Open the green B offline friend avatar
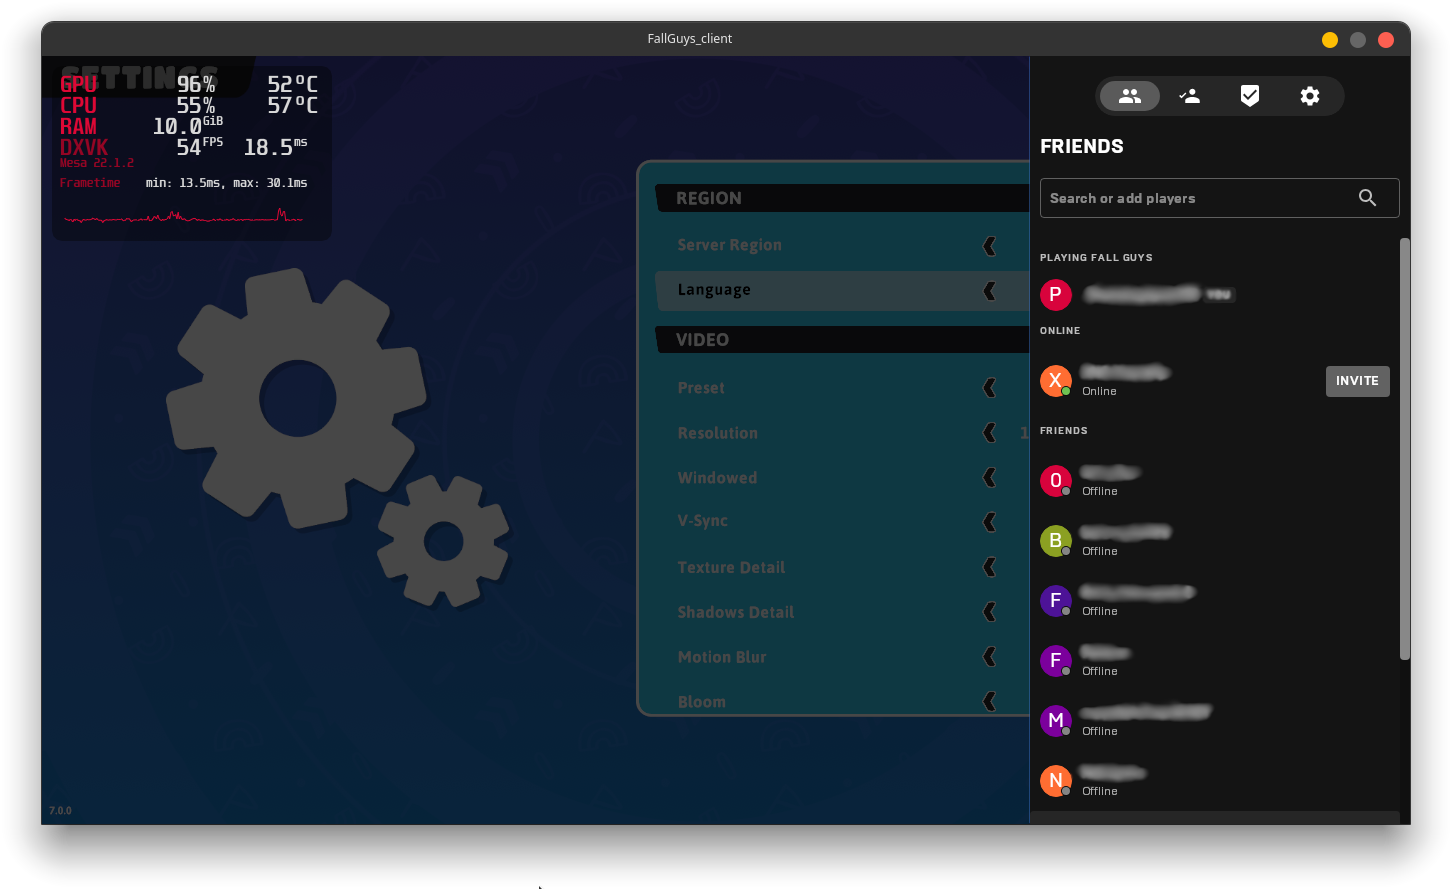Screen dimensions: 1452x889 click(x=1056, y=541)
